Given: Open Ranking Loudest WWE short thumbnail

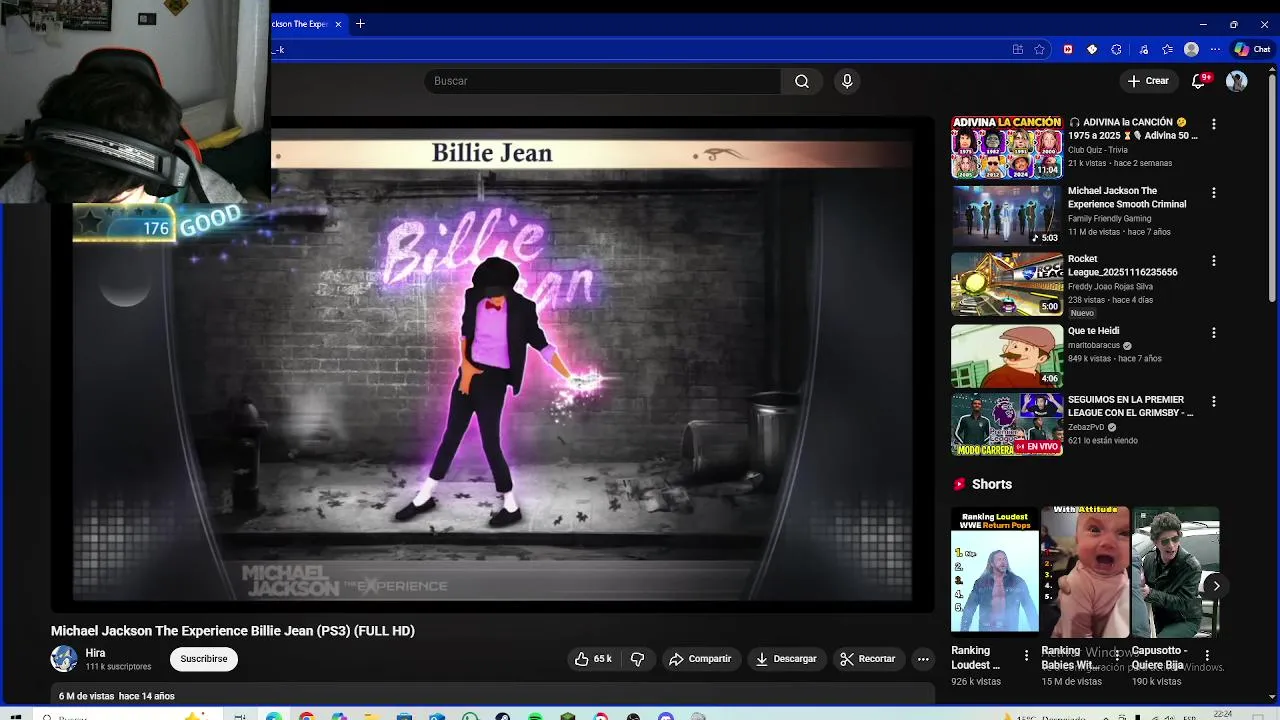Looking at the screenshot, I should [x=995, y=571].
